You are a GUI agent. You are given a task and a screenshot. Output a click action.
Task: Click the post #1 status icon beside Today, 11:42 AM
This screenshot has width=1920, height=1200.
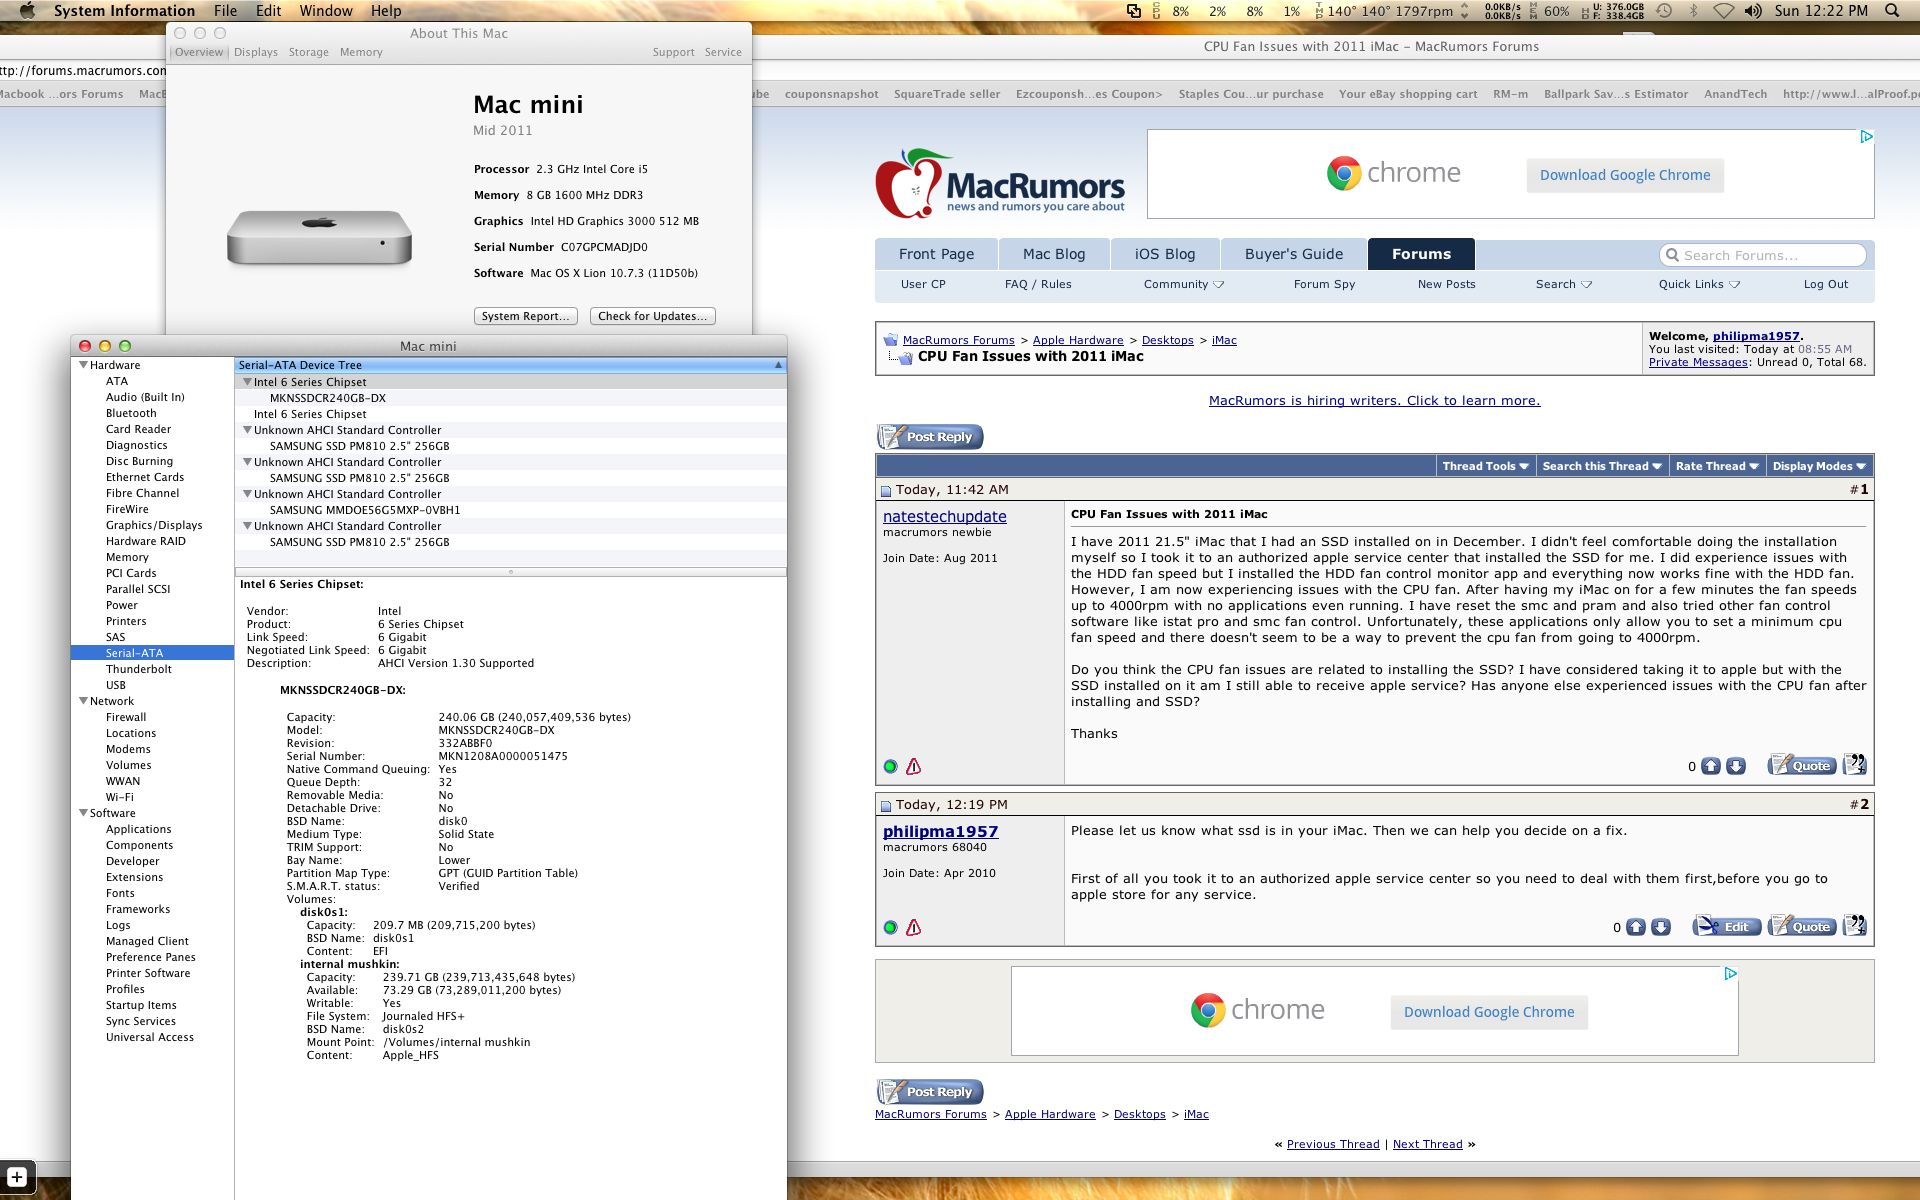click(886, 491)
